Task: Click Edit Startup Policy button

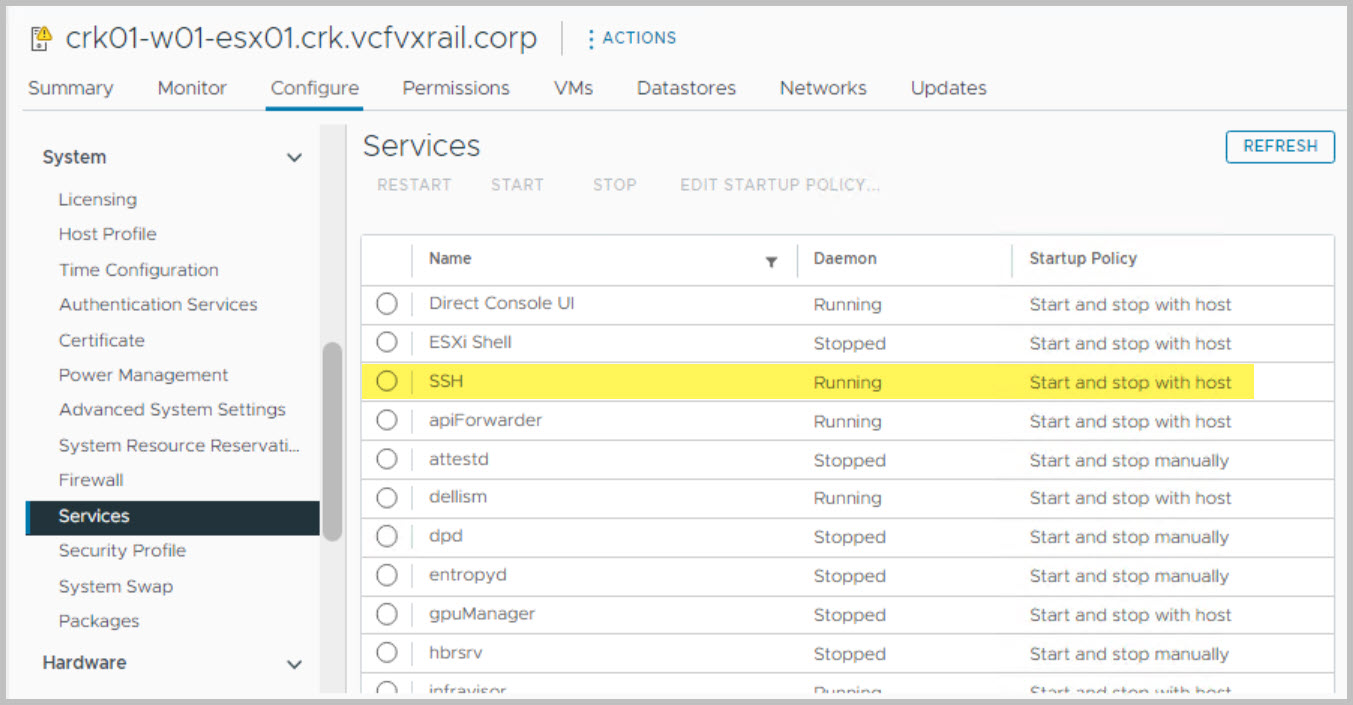Action: [x=779, y=185]
